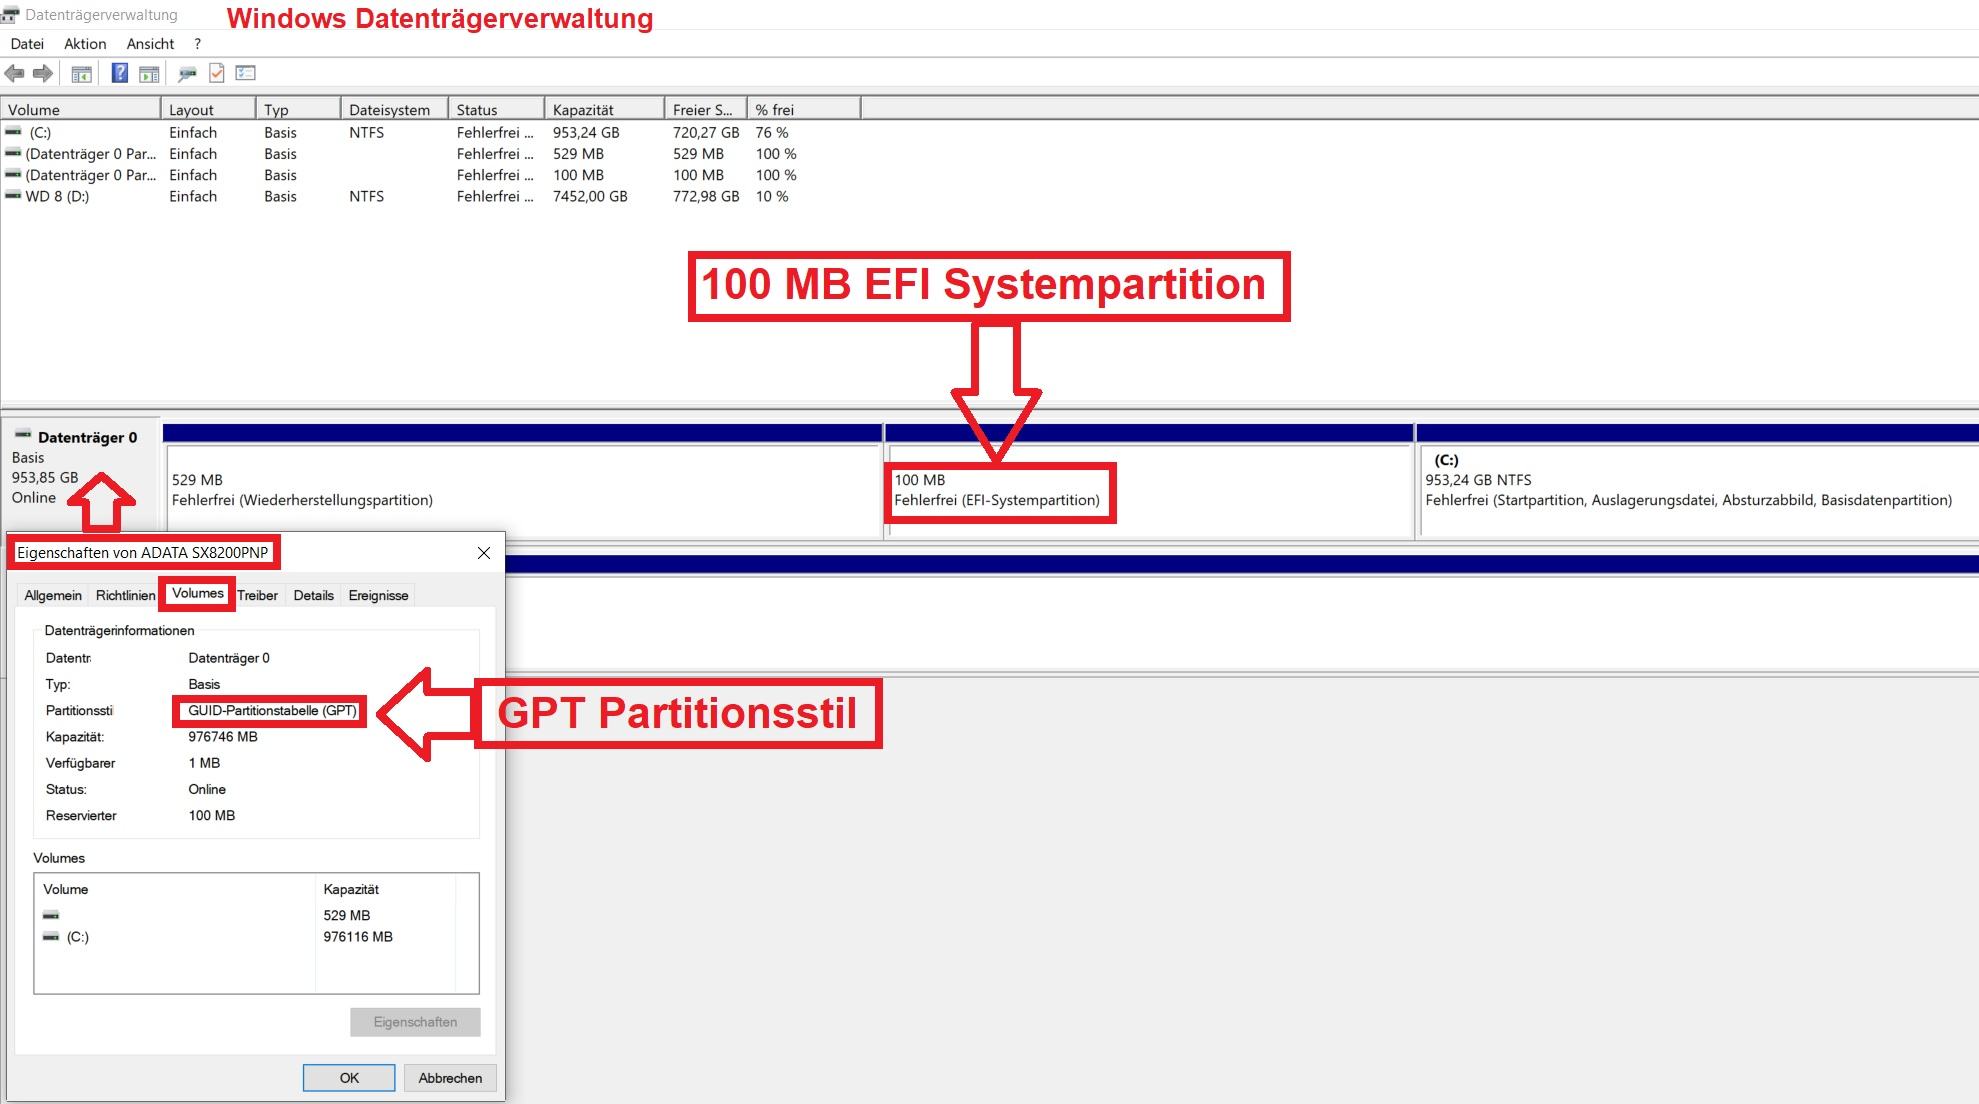The image size is (1979, 1104).
Task: Switch to the Allgemein tab
Action: coord(53,595)
